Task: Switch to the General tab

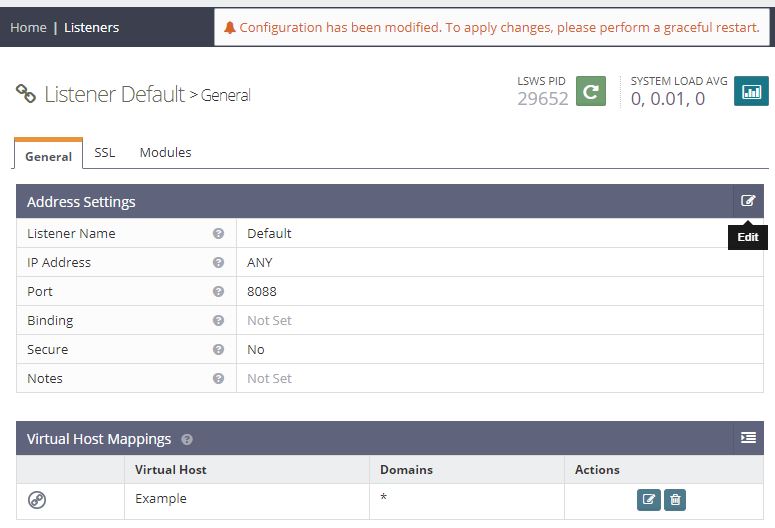Action: pyautogui.click(x=48, y=156)
